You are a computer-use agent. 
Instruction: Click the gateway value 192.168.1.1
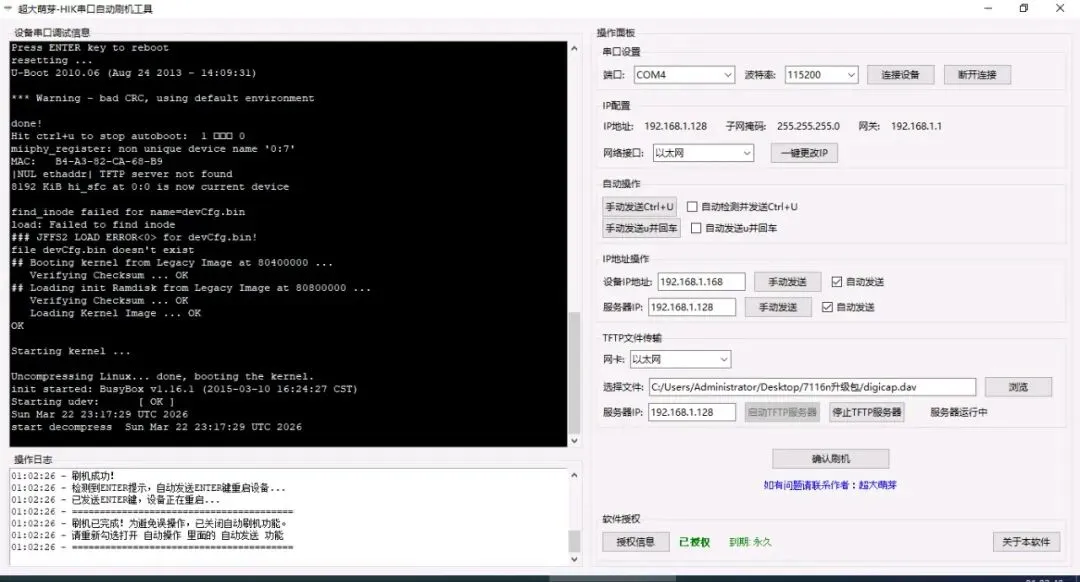pyautogui.click(x=916, y=126)
